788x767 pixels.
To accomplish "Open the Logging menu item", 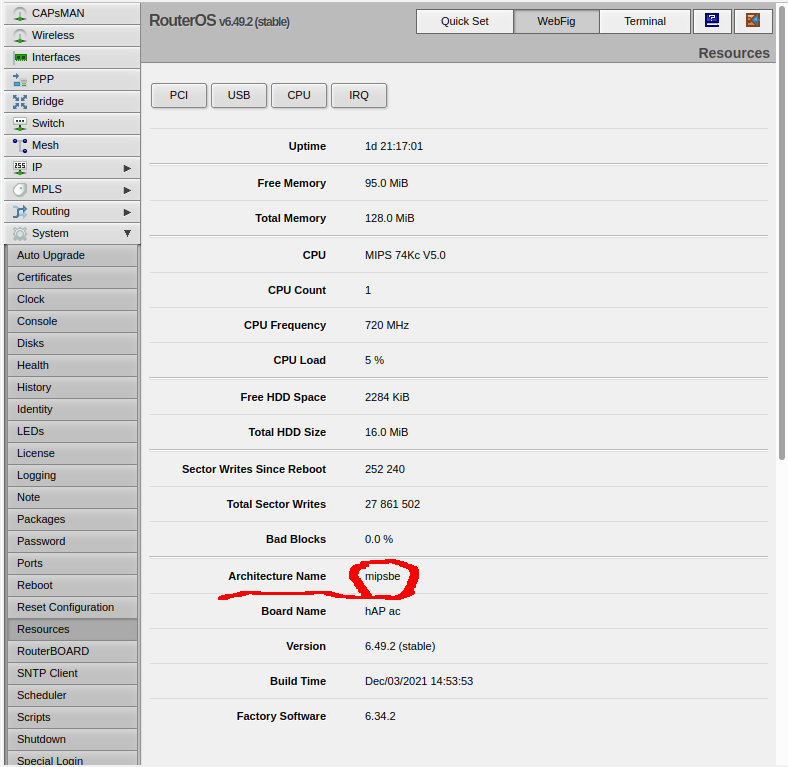I will (x=72, y=475).
